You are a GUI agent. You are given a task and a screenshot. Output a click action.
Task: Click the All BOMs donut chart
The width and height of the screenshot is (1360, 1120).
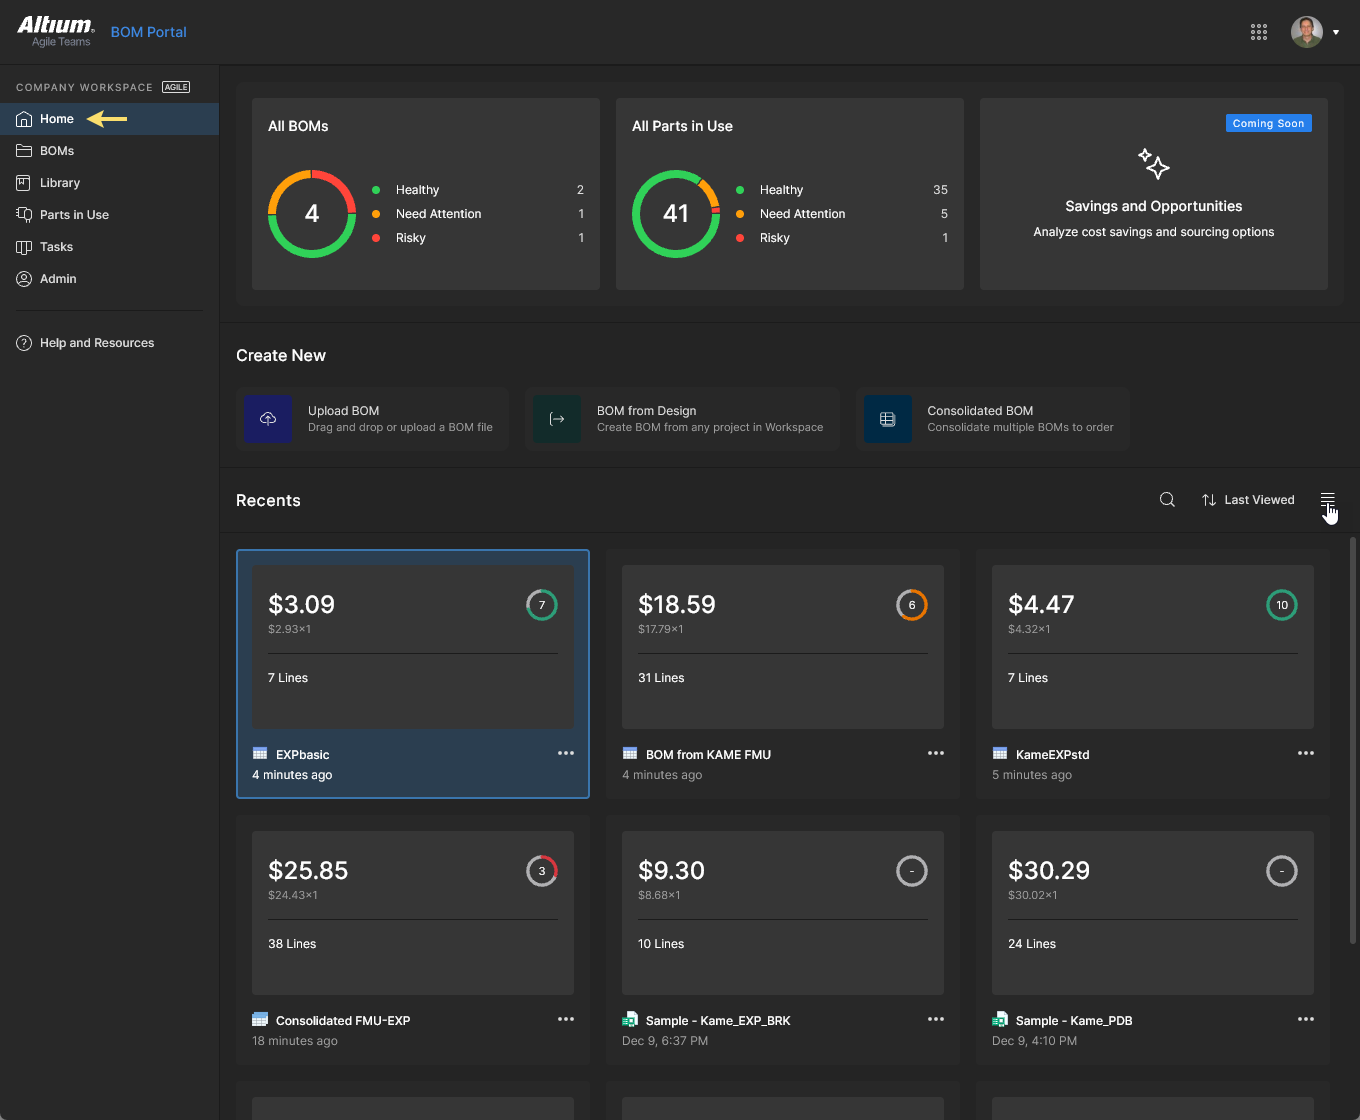pos(312,214)
